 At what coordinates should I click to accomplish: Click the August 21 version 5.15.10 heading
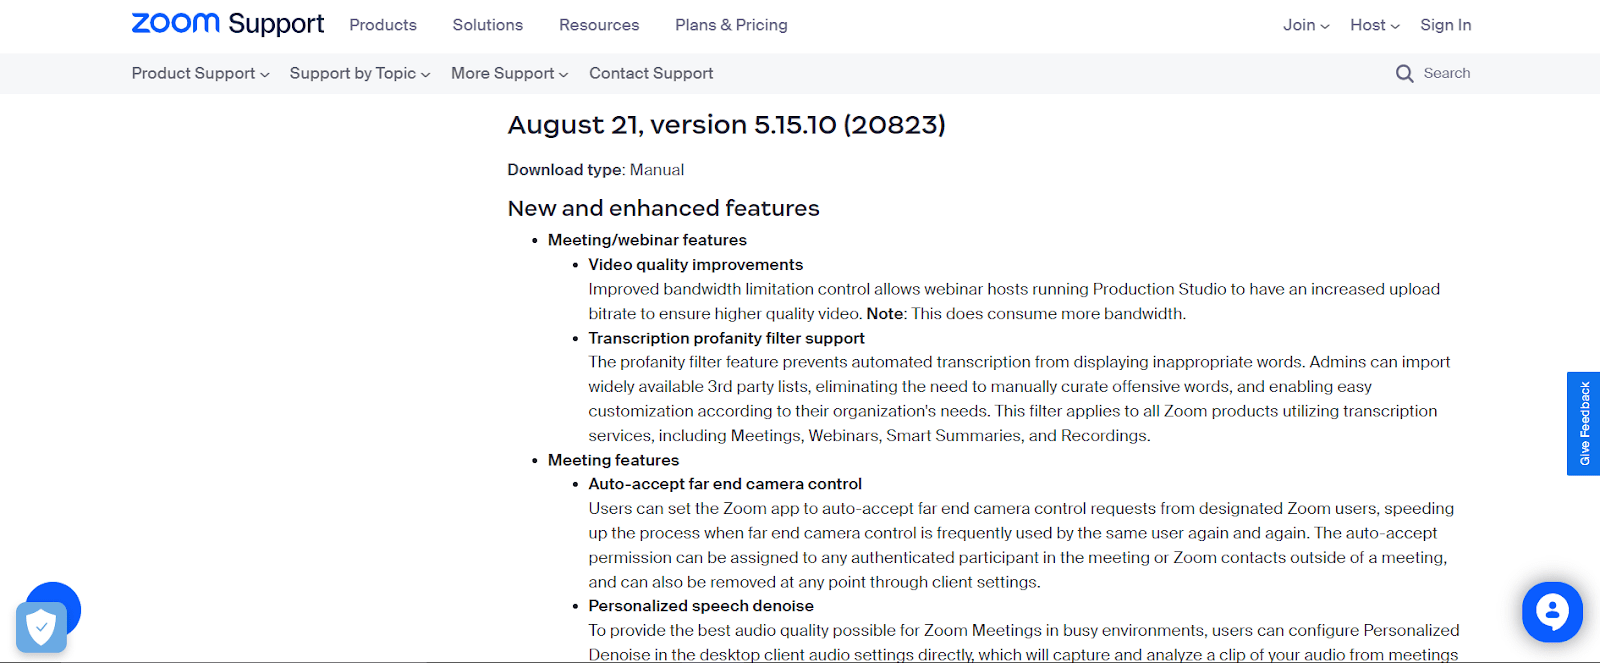[726, 125]
